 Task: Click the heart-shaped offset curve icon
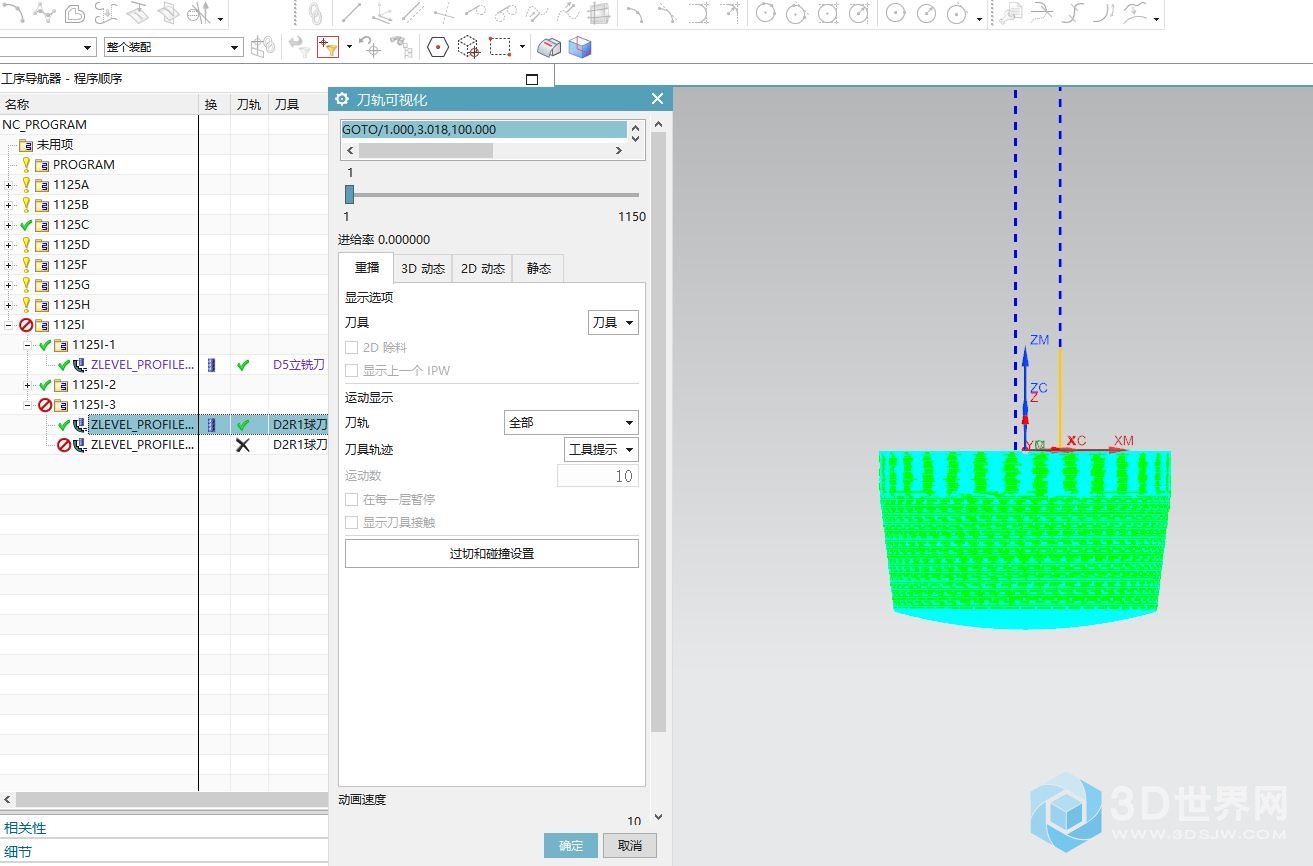click(x=75, y=13)
